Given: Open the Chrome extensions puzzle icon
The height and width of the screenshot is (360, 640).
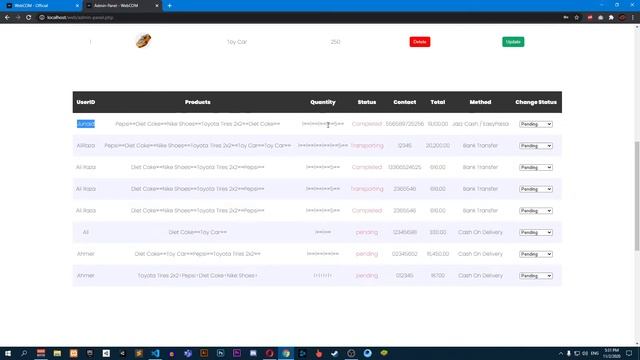Looking at the screenshot, I should [x=611, y=18].
